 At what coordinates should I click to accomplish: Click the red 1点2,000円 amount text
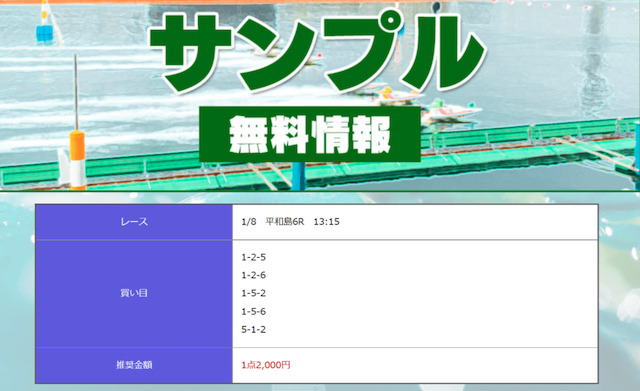[x=266, y=365]
